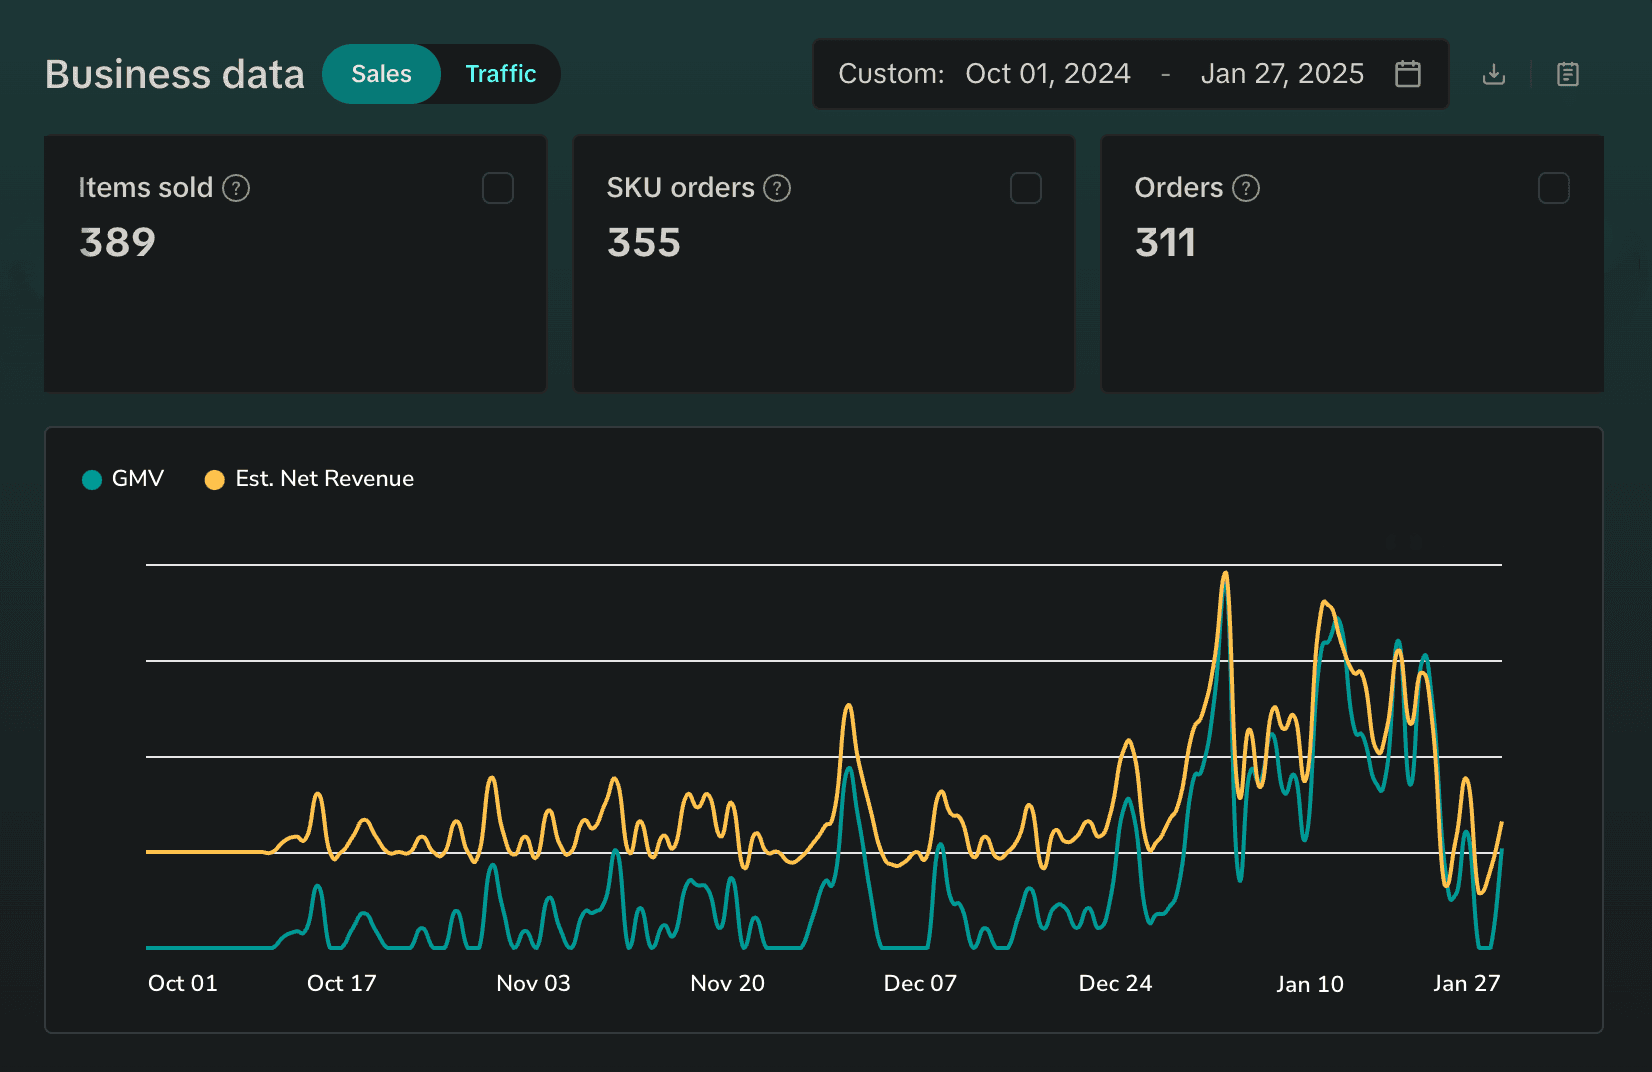Click the Business data heading
This screenshot has width=1652, height=1072.
(x=175, y=75)
